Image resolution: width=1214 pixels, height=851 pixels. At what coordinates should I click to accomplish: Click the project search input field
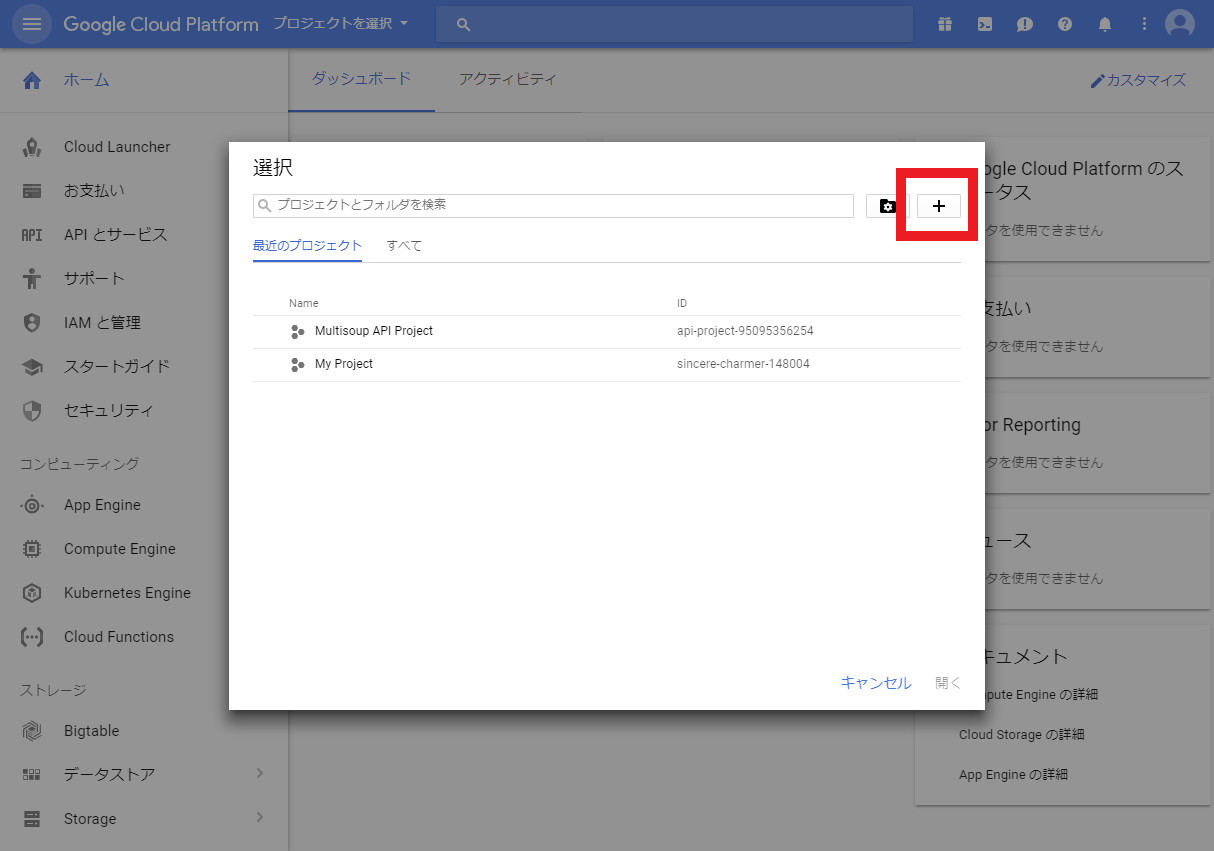pos(553,205)
